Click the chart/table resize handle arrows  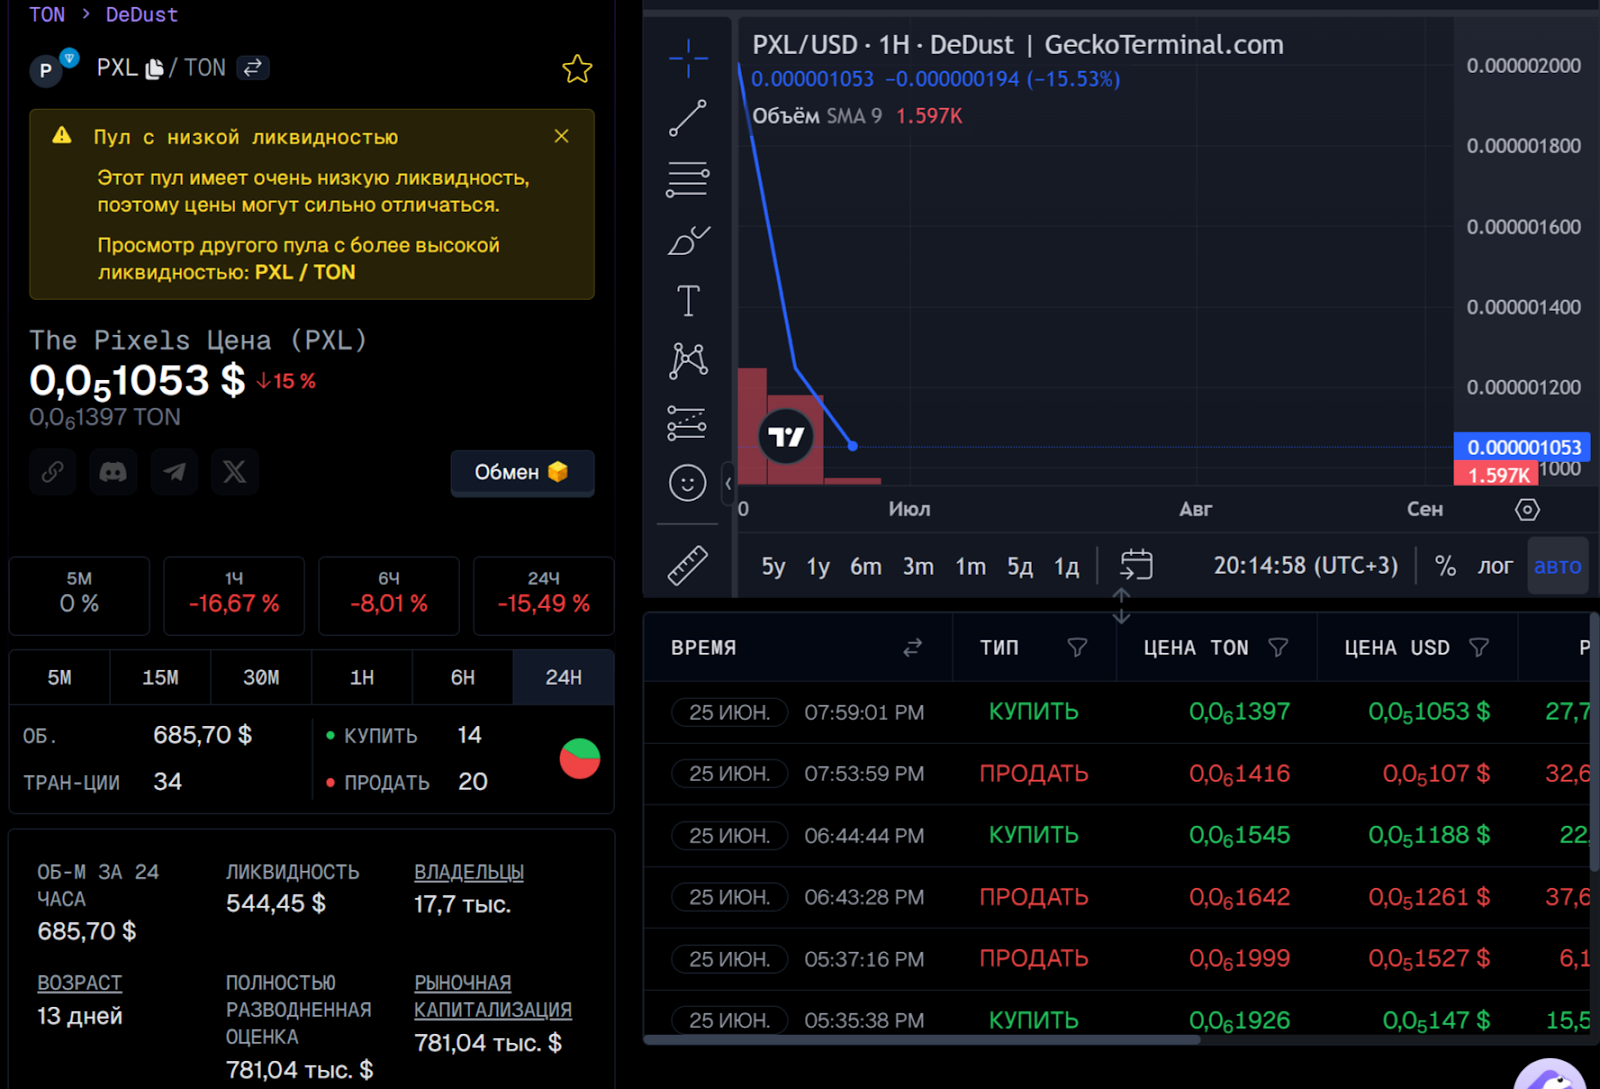pos(1121,605)
